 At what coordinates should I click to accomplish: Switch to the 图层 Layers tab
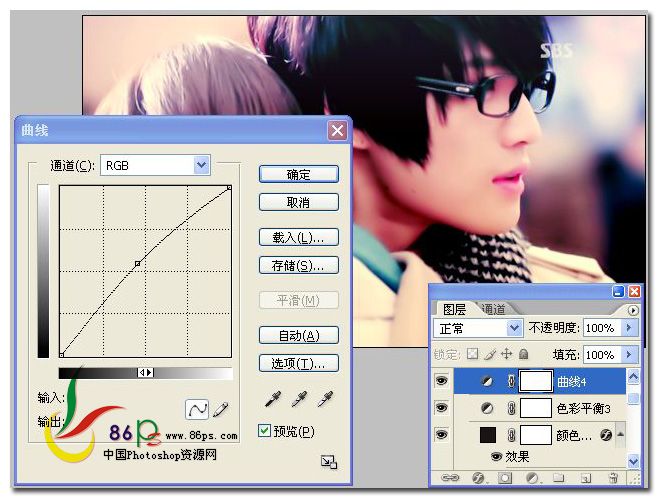tap(454, 310)
